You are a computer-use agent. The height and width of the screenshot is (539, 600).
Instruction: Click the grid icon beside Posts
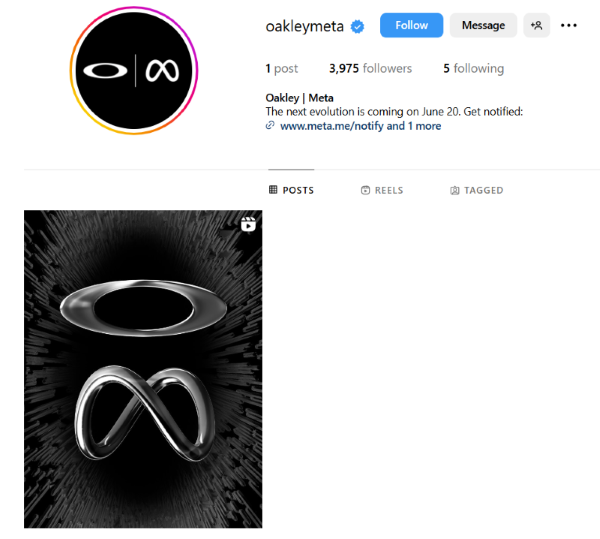click(273, 190)
